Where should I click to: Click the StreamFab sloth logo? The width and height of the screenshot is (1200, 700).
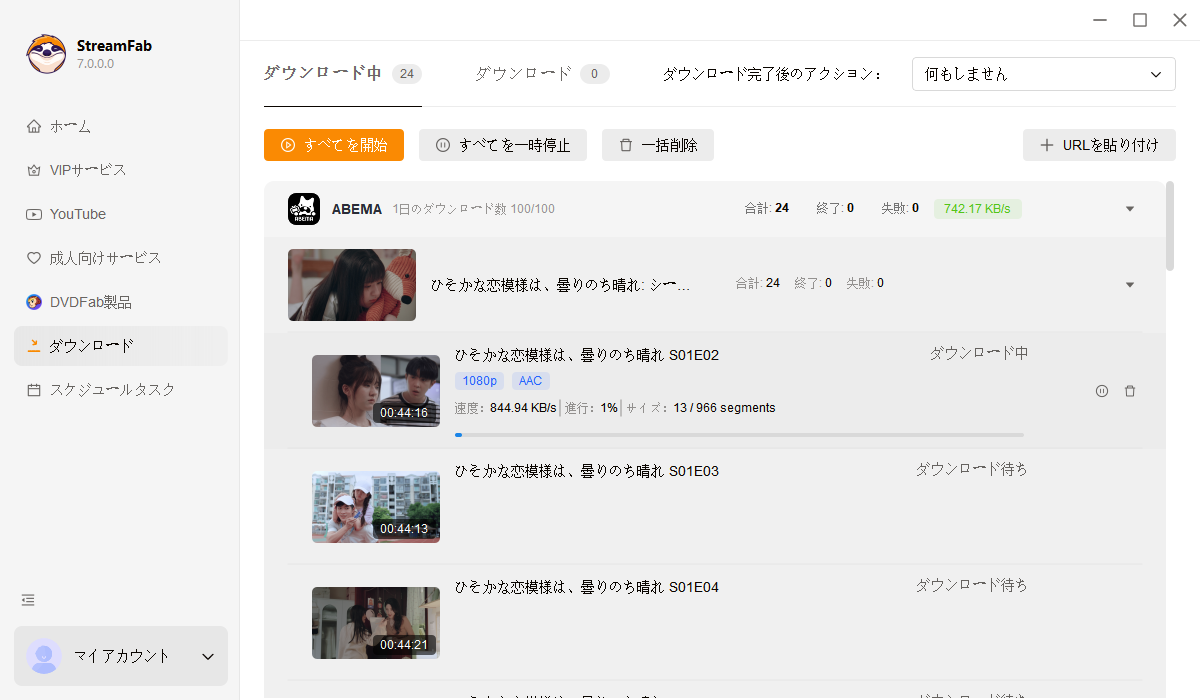point(46,54)
